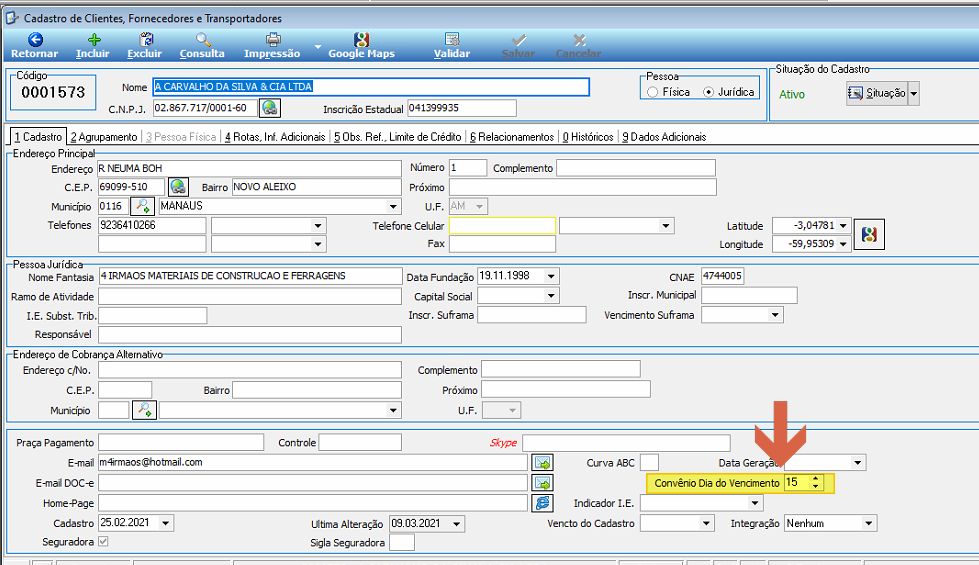Click map icon beside Latitude and Longitude

coord(869,235)
